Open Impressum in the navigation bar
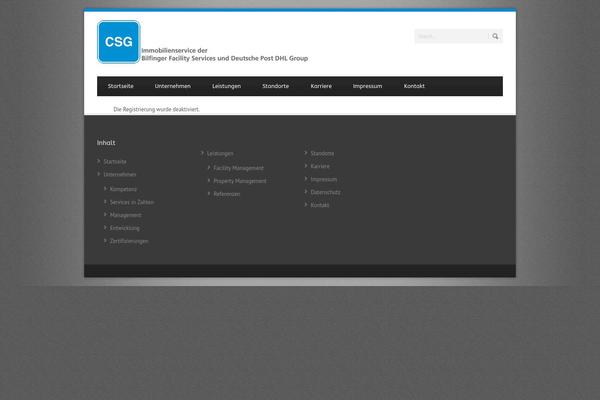The width and height of the screenshot is (600, 400). coord(367,86)
